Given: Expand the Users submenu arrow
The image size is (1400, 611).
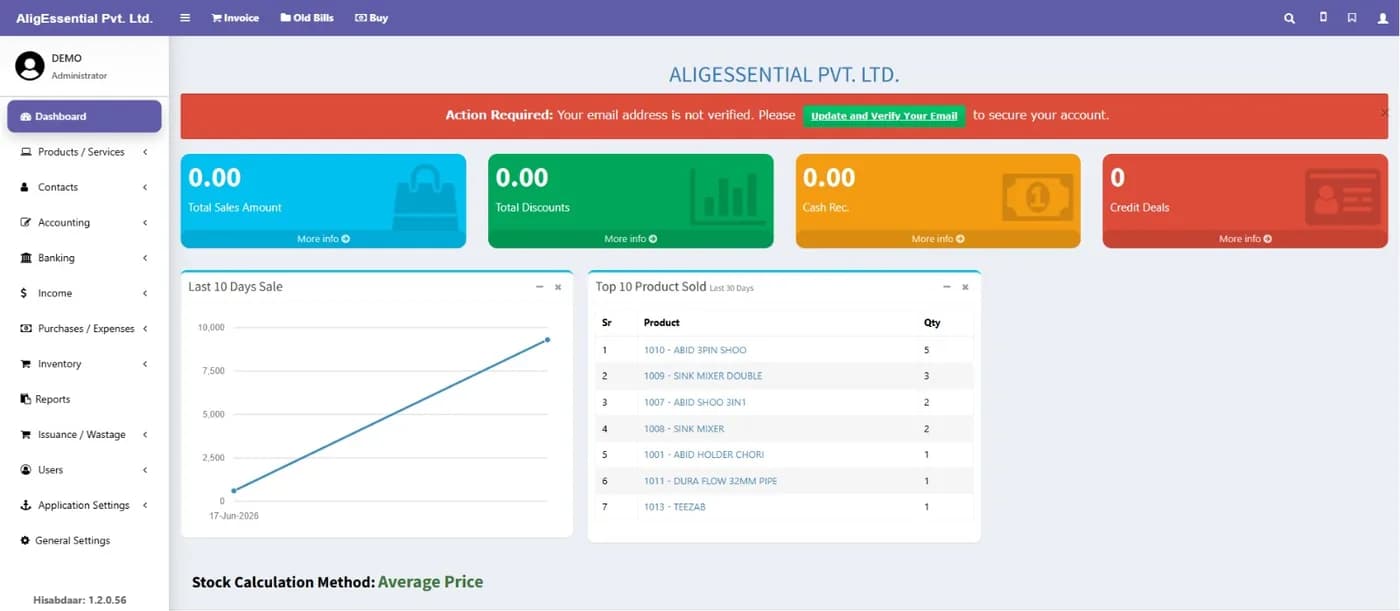Looking at the screenshot, I should 145,470.
